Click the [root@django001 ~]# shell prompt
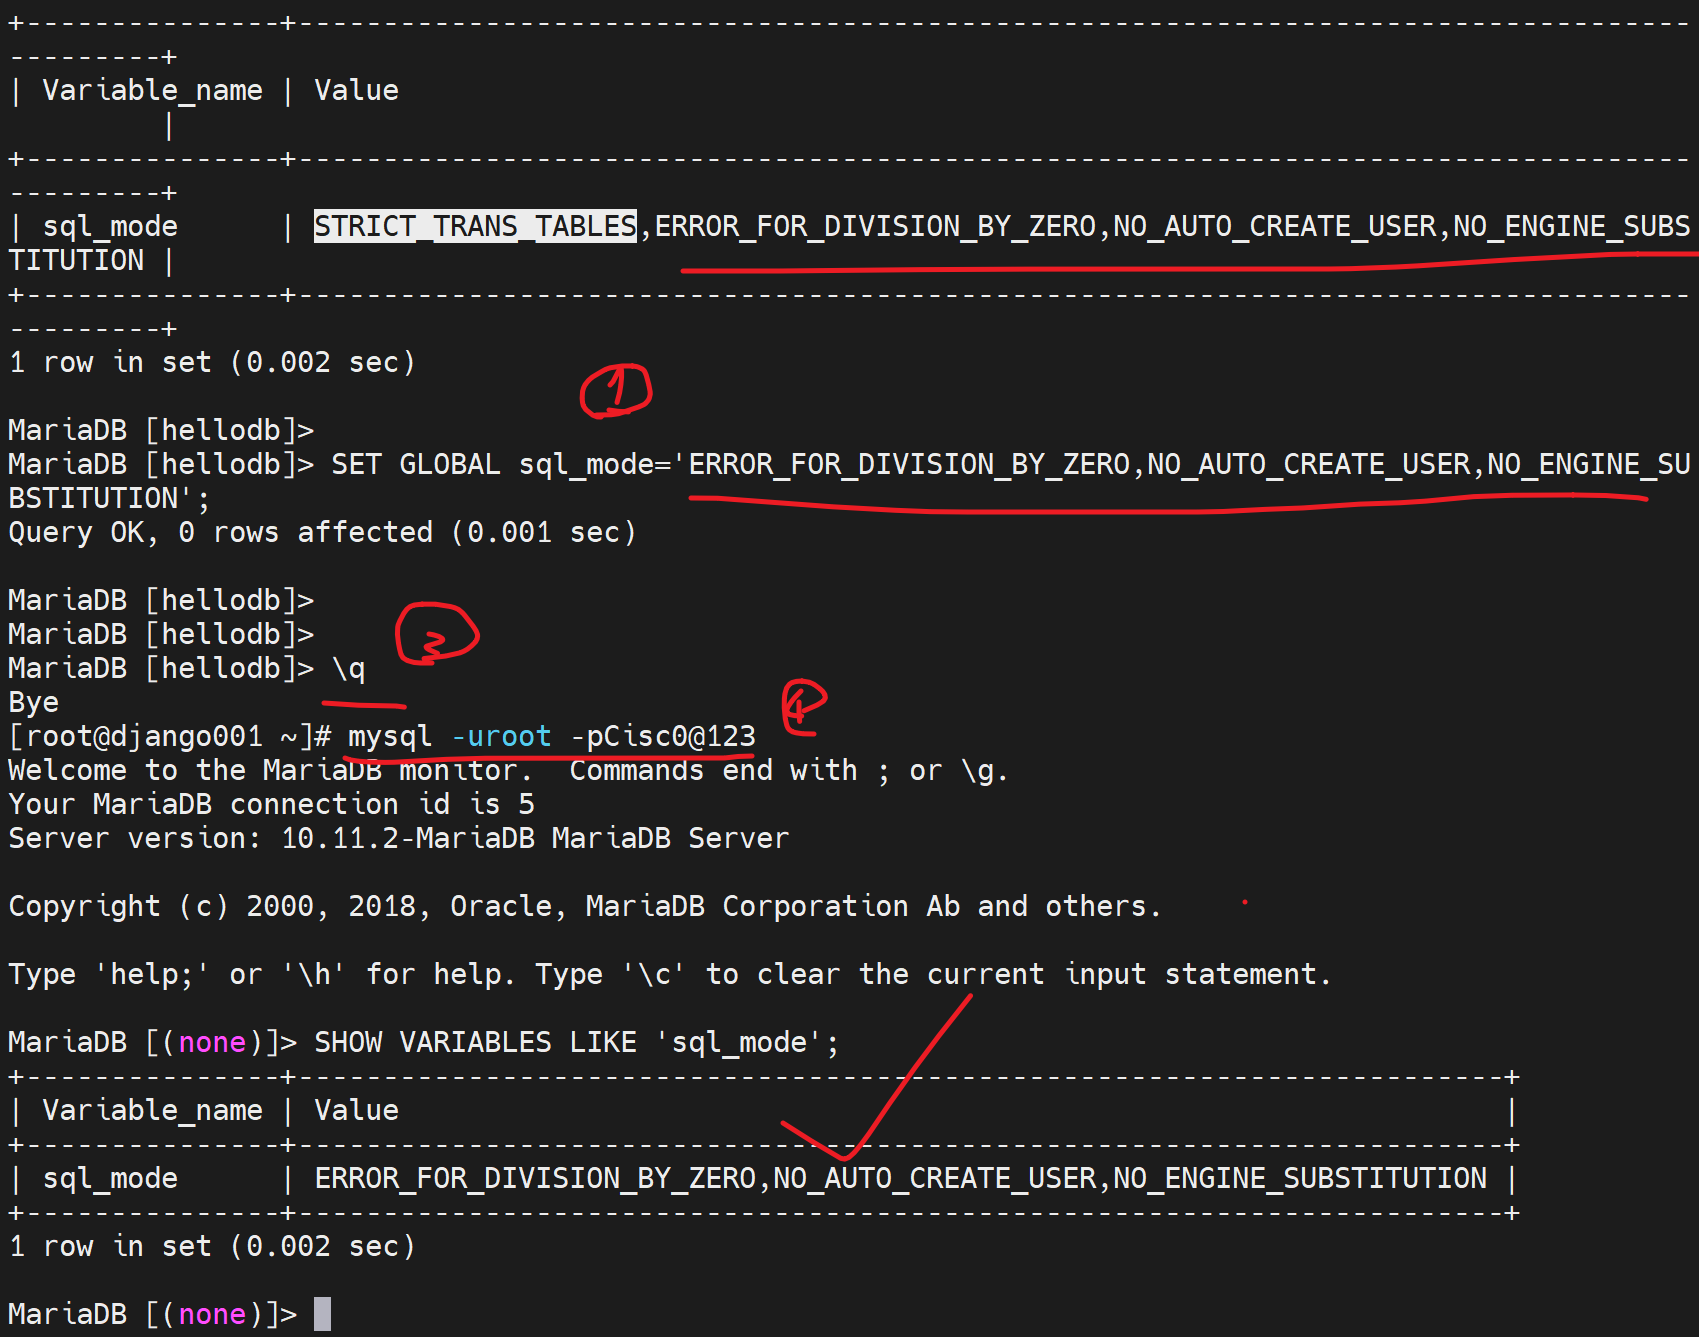 pyautogui.click(x=169, y=737)
